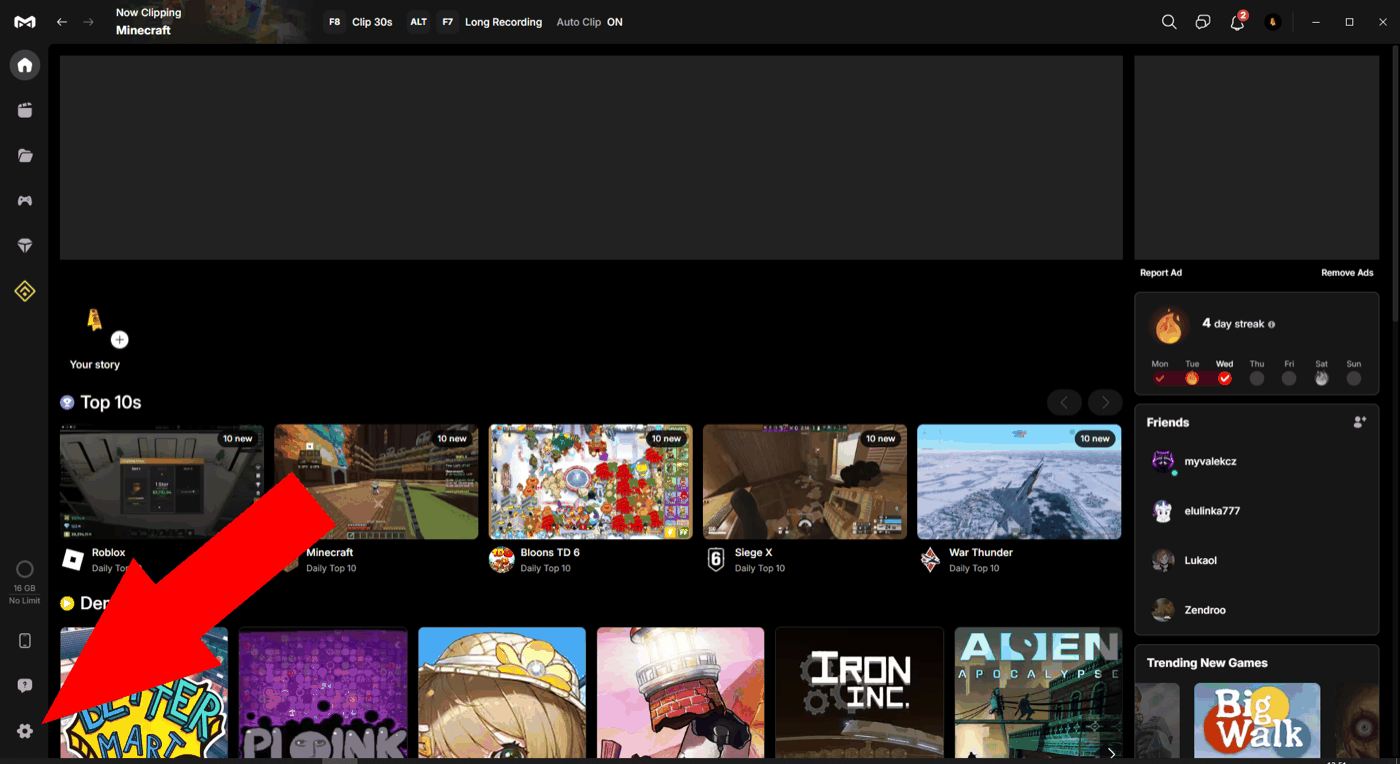The height and width of the screenshot is (764, 1400).
Task: Click the add friend icon in Friends panel
Action: click(x=1360, y=422)
